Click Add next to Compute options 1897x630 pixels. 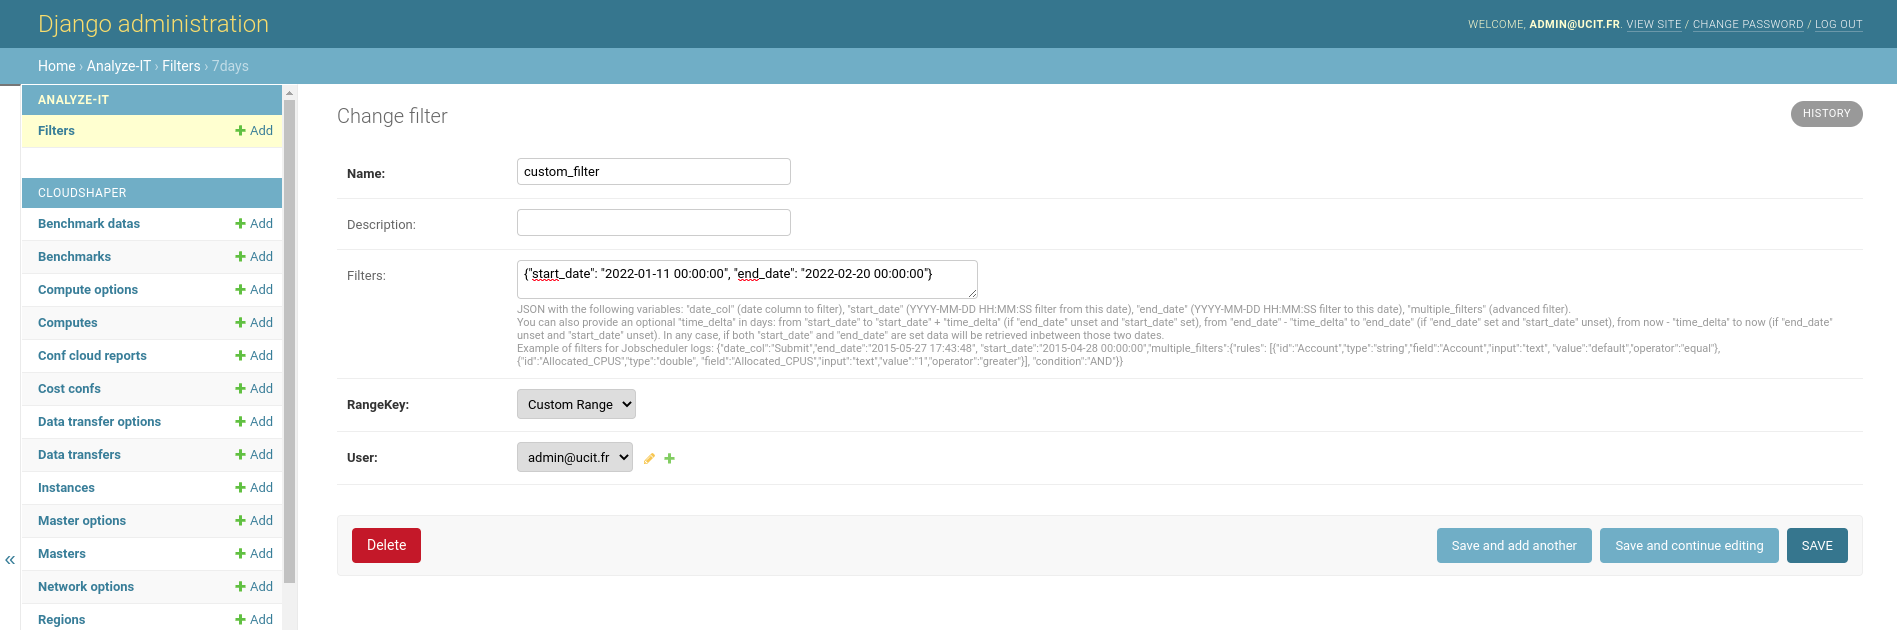pyautogui.click(x=254, y=290)
